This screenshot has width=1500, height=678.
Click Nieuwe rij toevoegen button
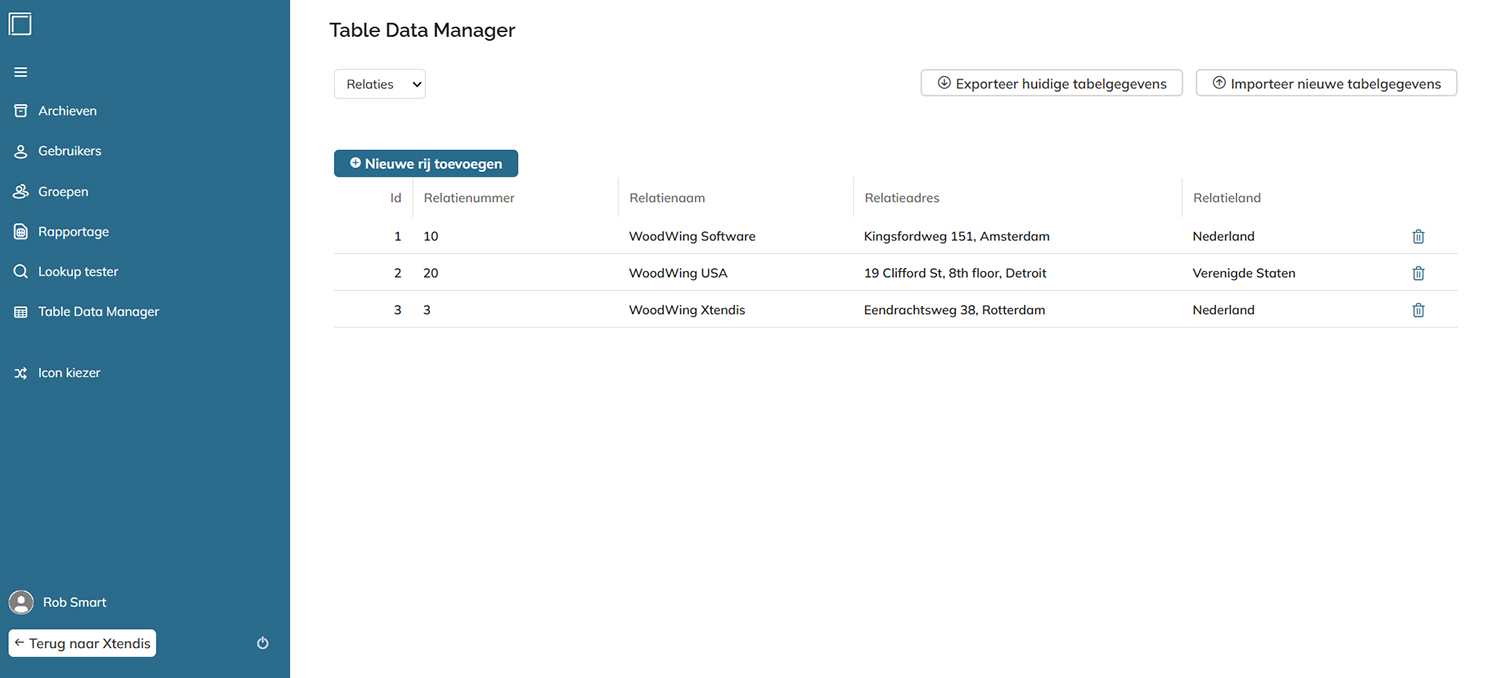click(426, 163)
